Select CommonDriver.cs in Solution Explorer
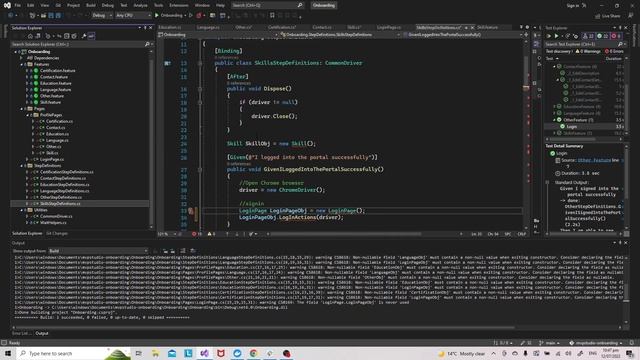The width and height of the screenshot is (640, 360). (x=56, y=216)
